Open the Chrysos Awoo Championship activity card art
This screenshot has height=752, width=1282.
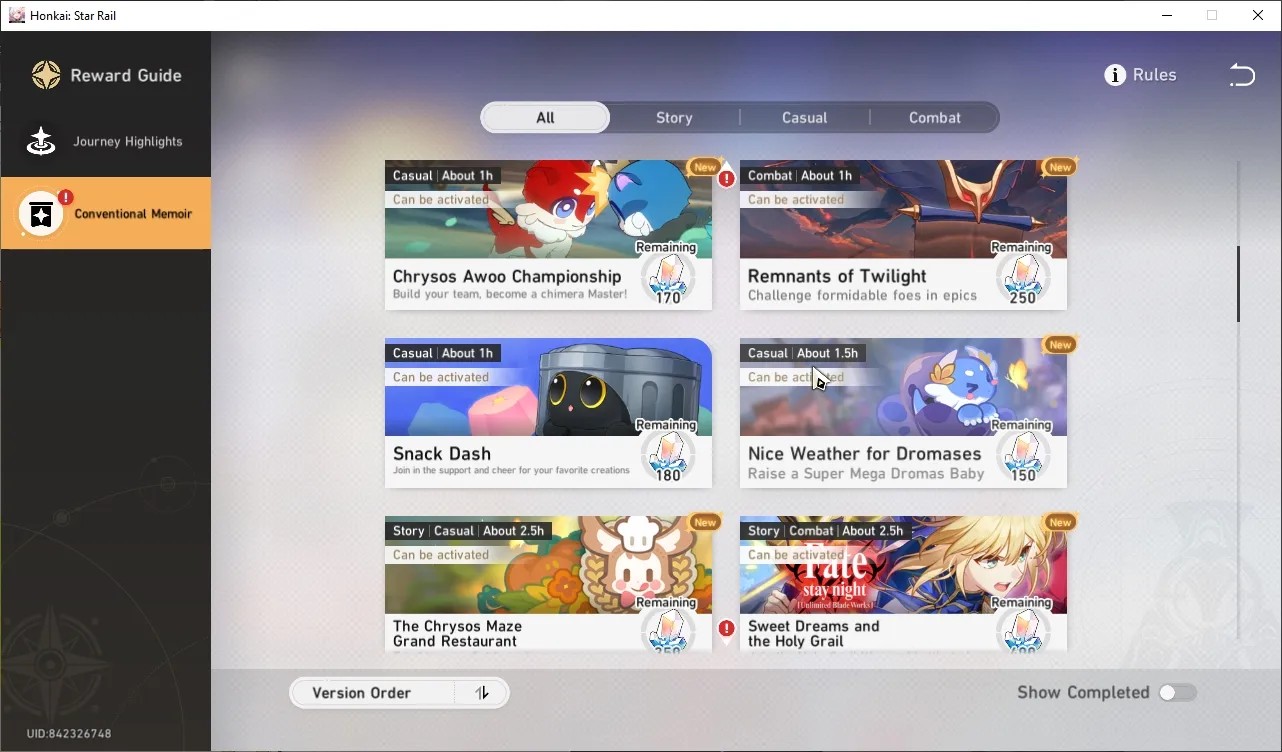(x=548, y=209)
